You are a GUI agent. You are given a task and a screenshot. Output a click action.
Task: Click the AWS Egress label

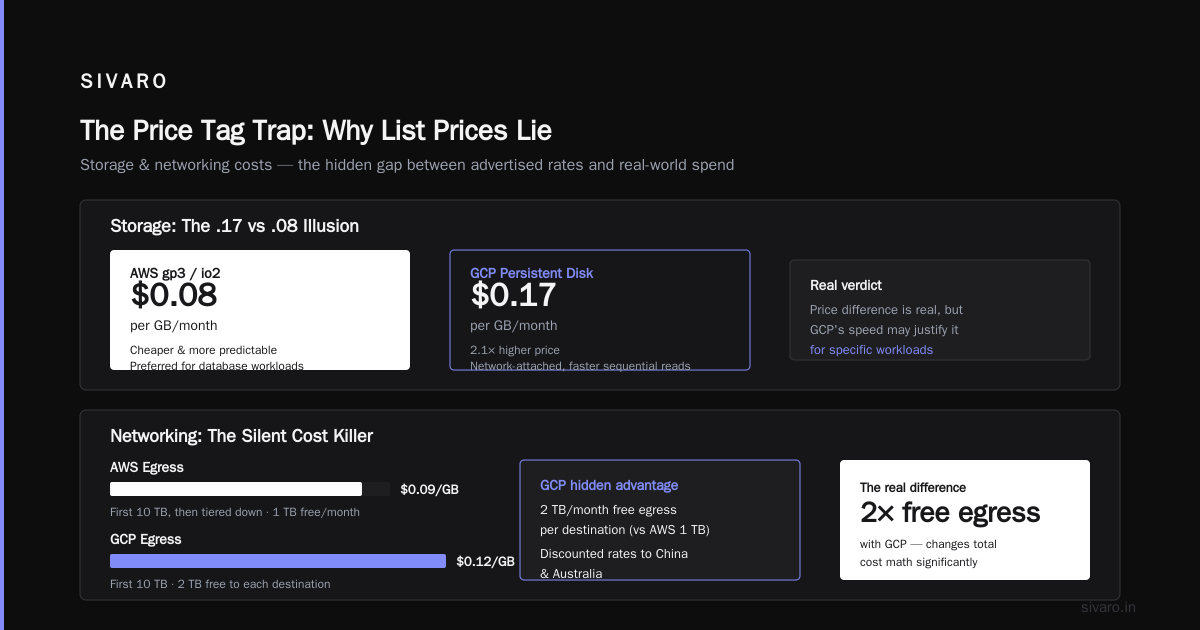click(x=147, y=467)
